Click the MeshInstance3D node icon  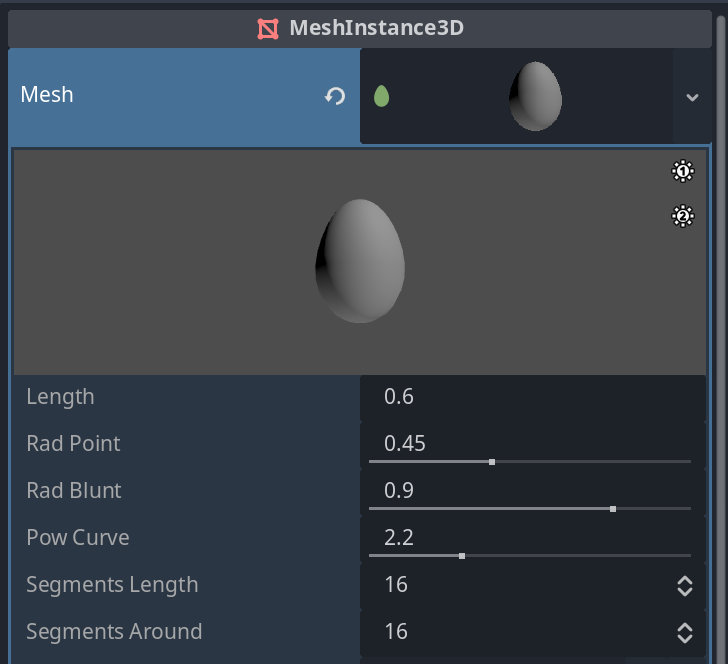pos(267,28)
